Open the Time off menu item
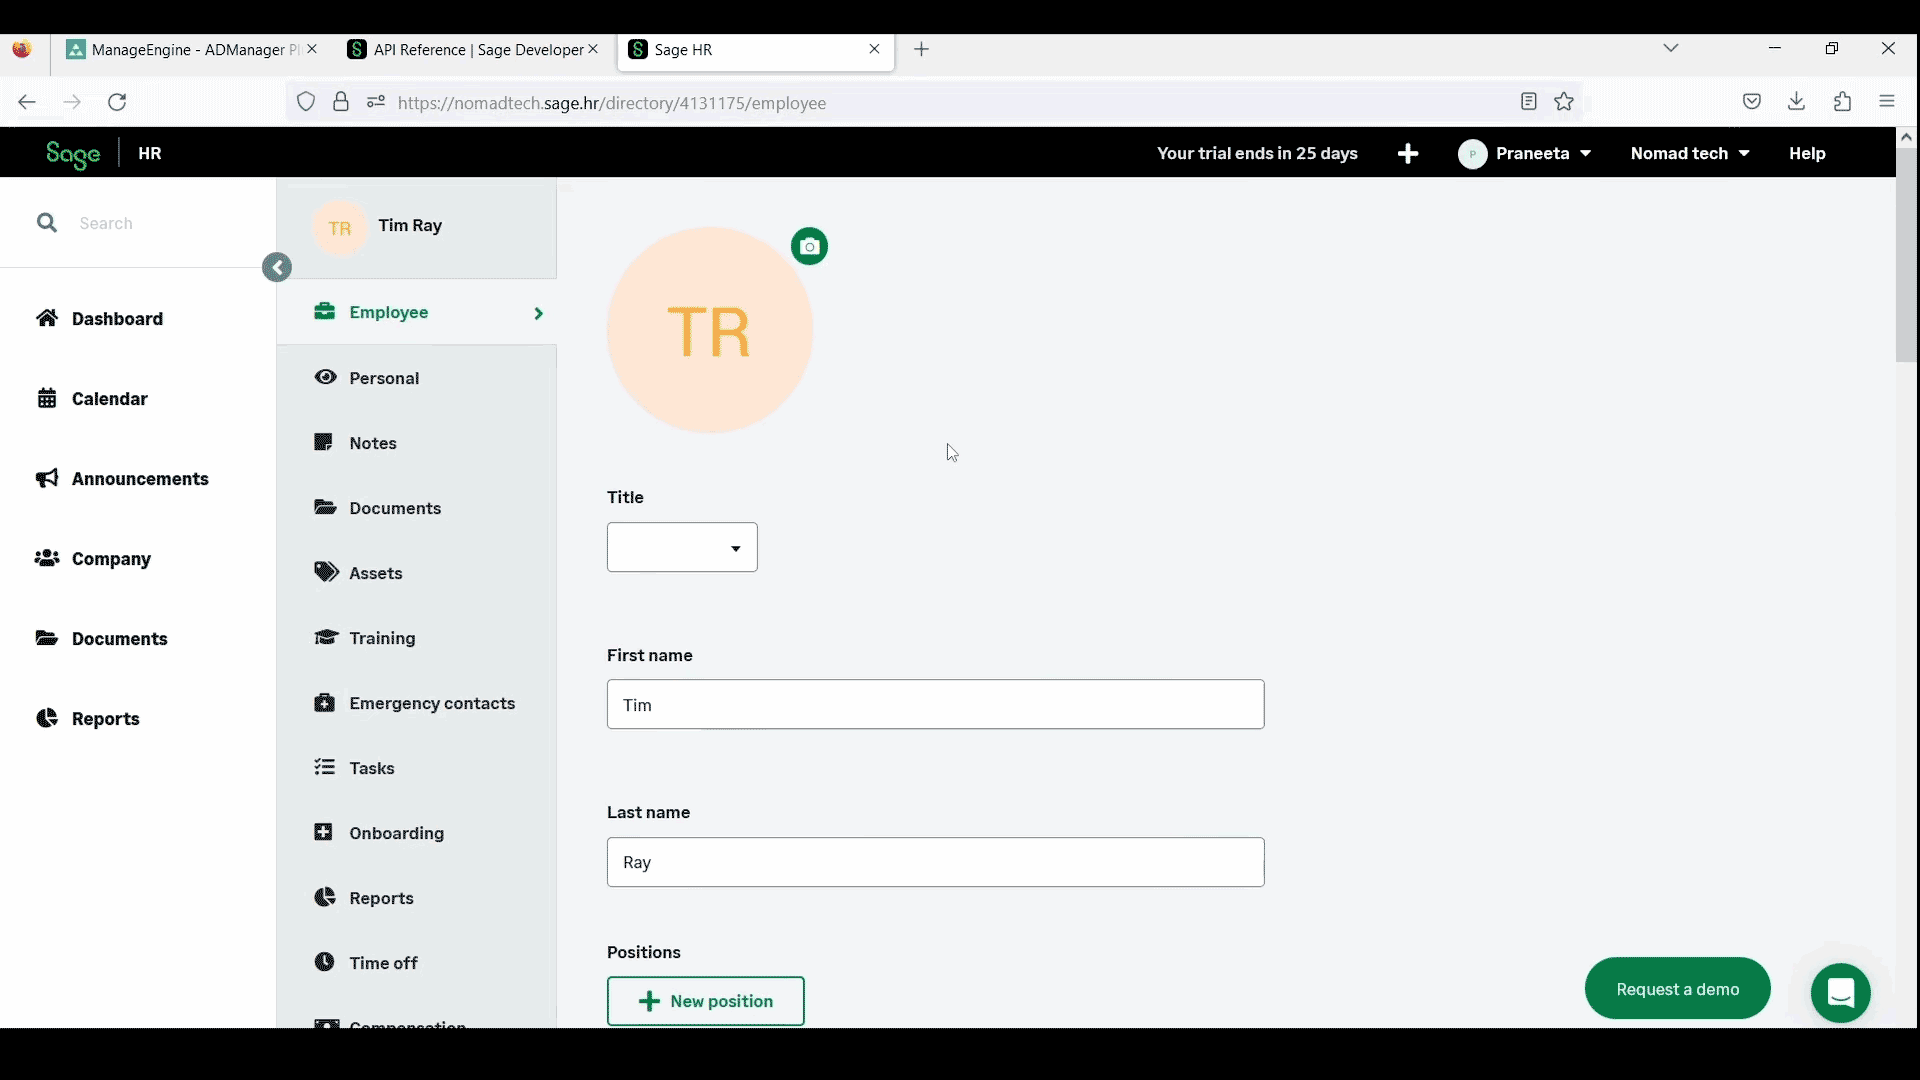 point(383,964)
